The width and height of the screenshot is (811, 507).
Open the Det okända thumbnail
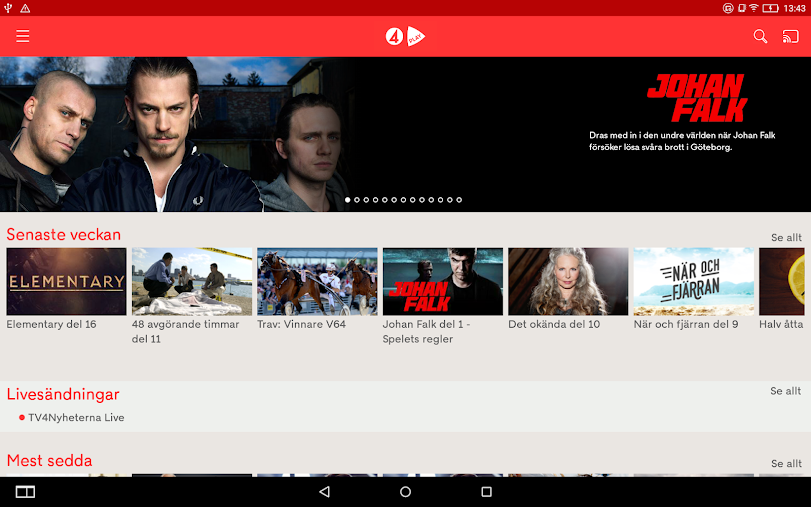pyautogui.click(x=568, y=281)
